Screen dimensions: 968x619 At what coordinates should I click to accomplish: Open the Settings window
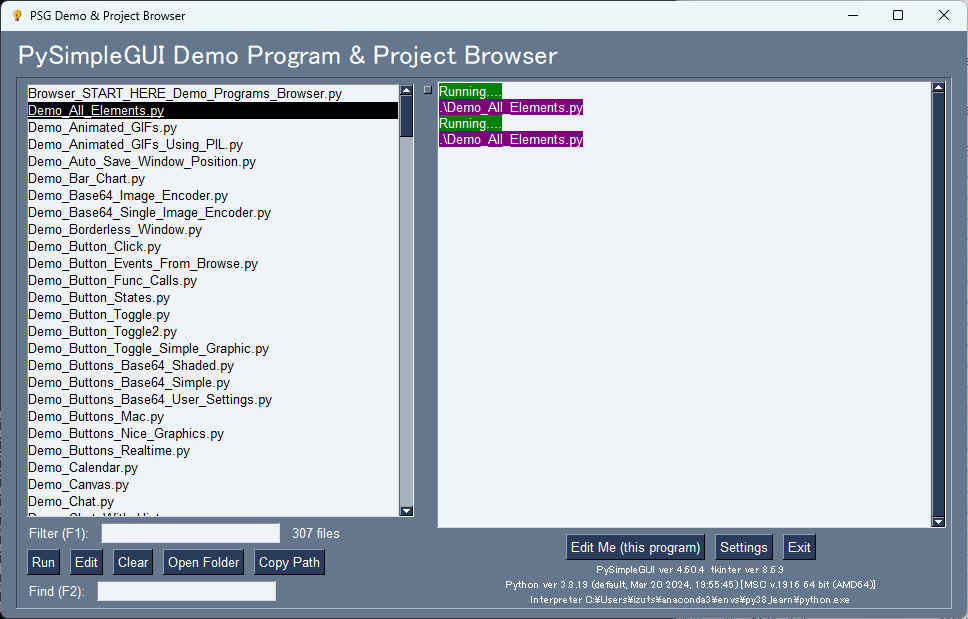click(x=743, y=547)
